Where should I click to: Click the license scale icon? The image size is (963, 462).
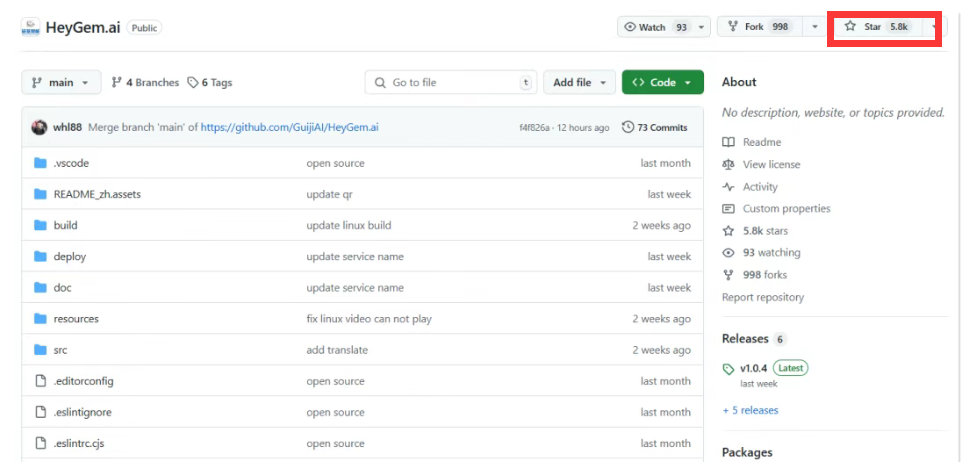(728, 165)
